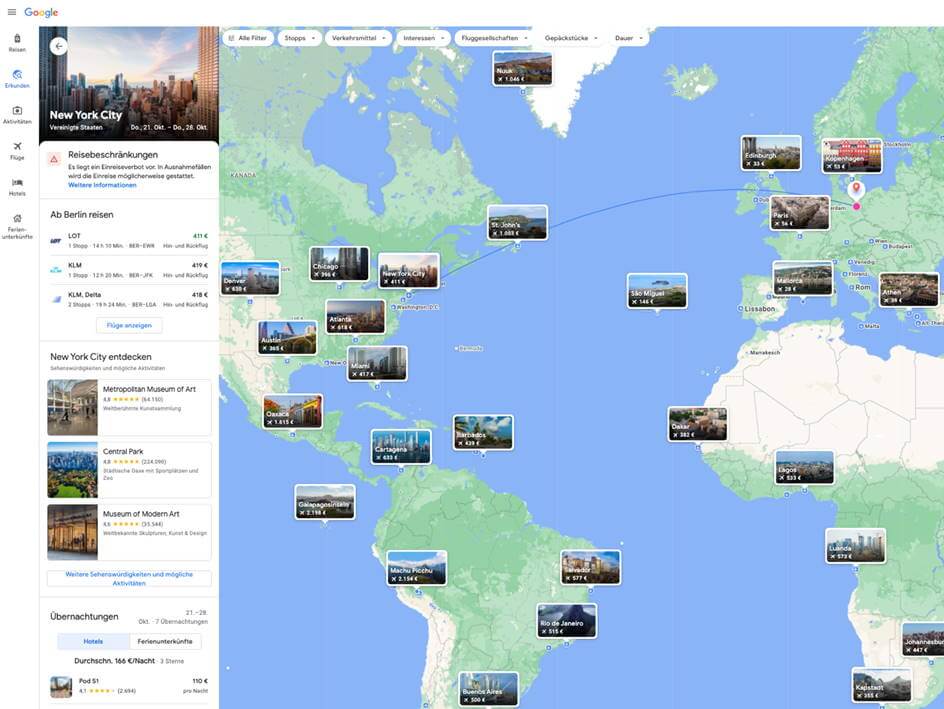Open Erkunden explore icon in sidebar
The image size is (944, 709).
pos(17,75)
